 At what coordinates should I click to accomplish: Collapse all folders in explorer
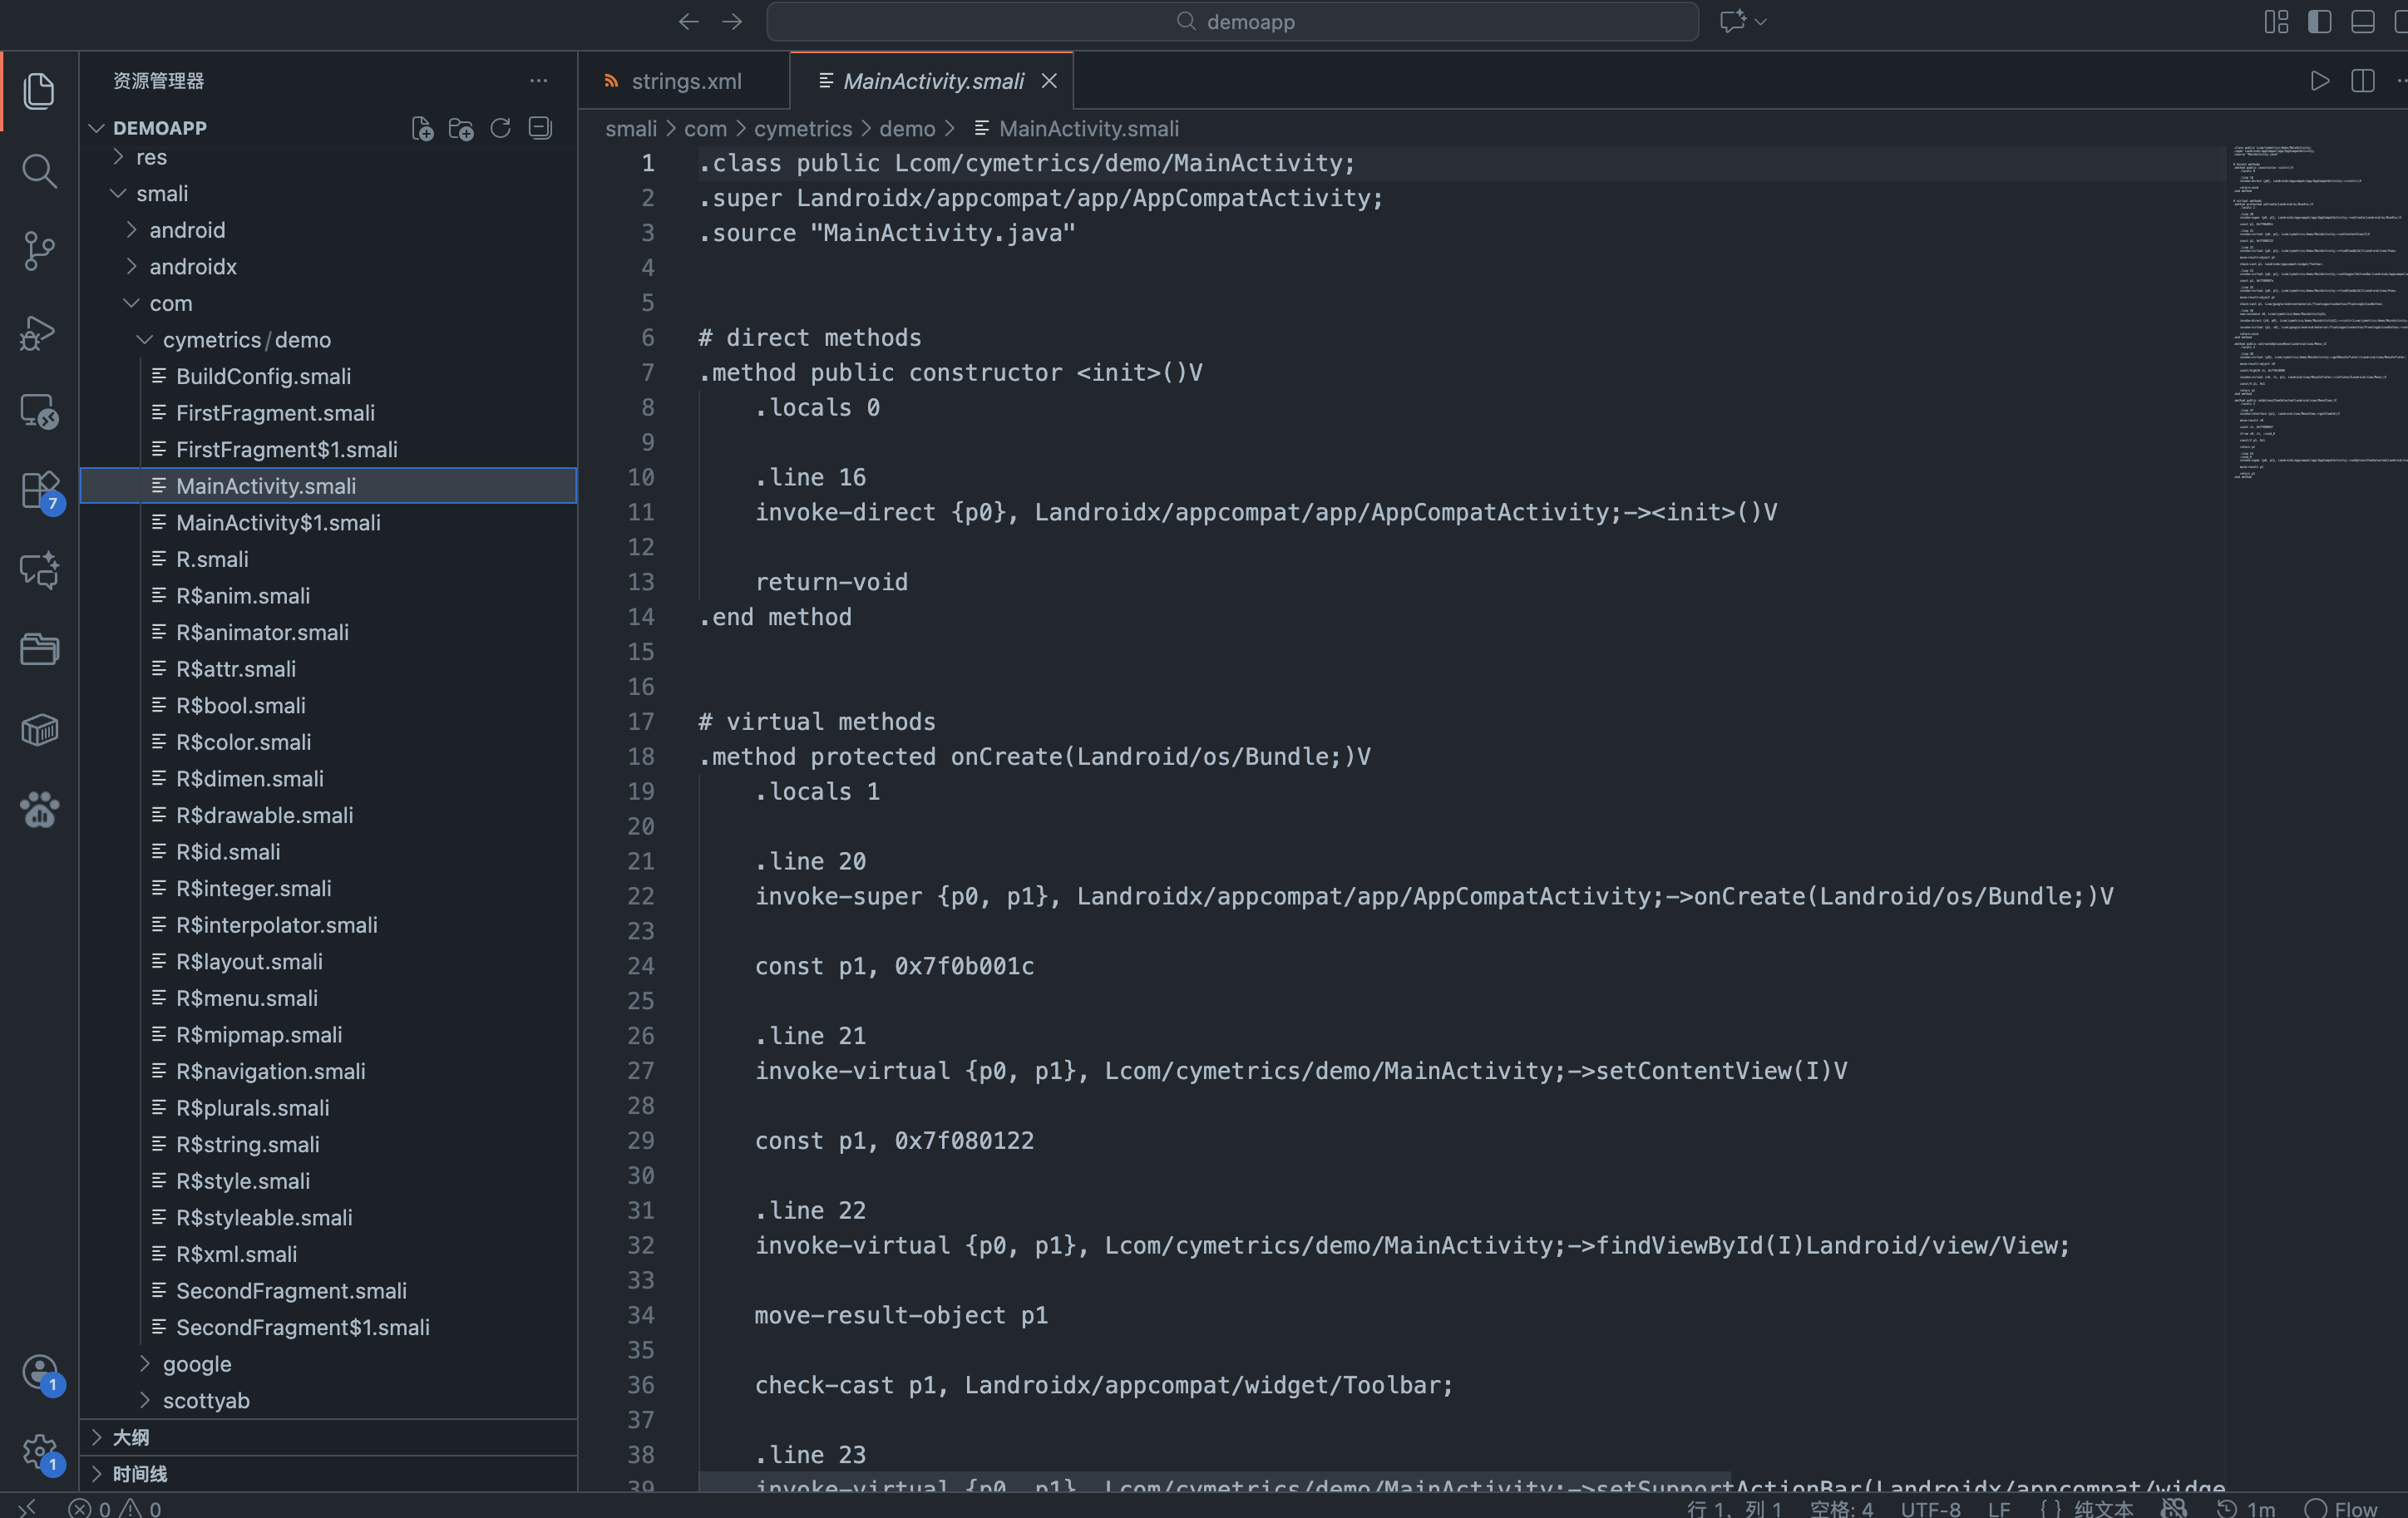(x=540, y=128)
